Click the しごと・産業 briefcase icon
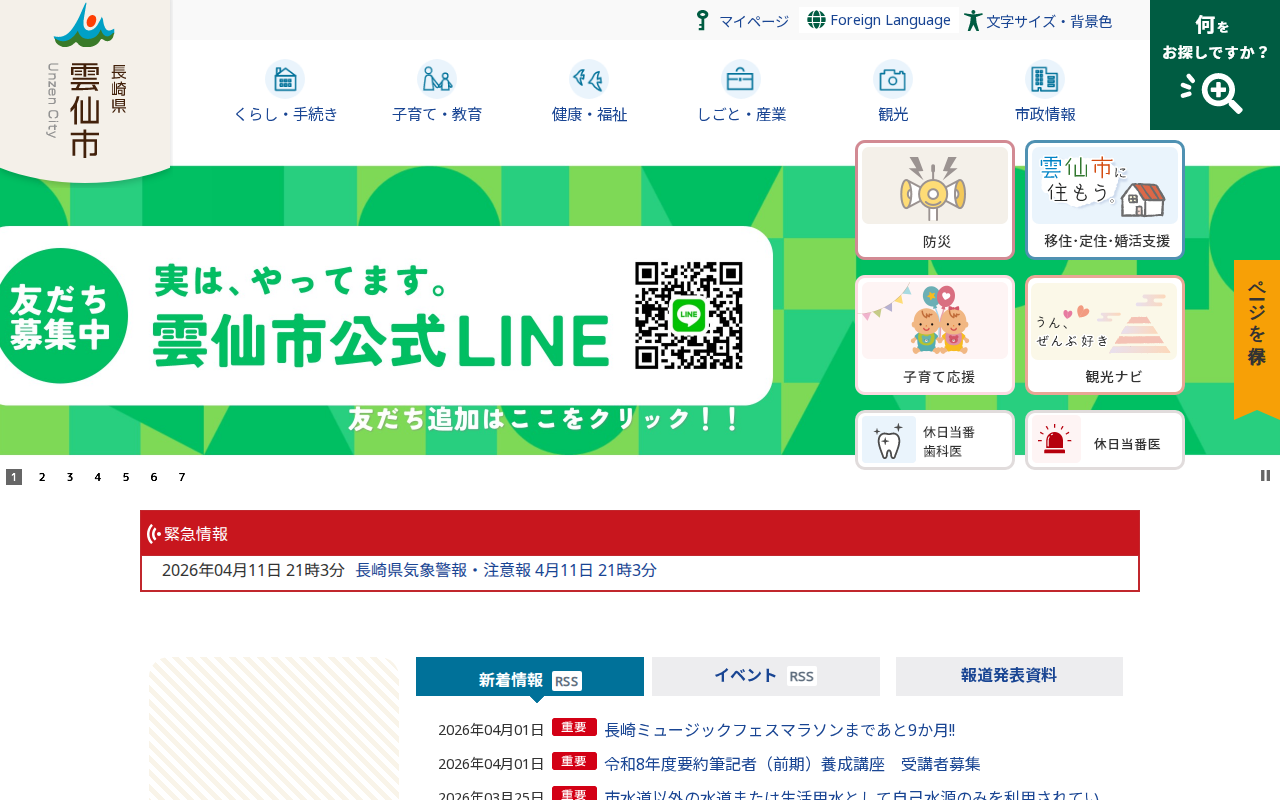This screenshot has width=1280, height=800. tap(741, 78)
